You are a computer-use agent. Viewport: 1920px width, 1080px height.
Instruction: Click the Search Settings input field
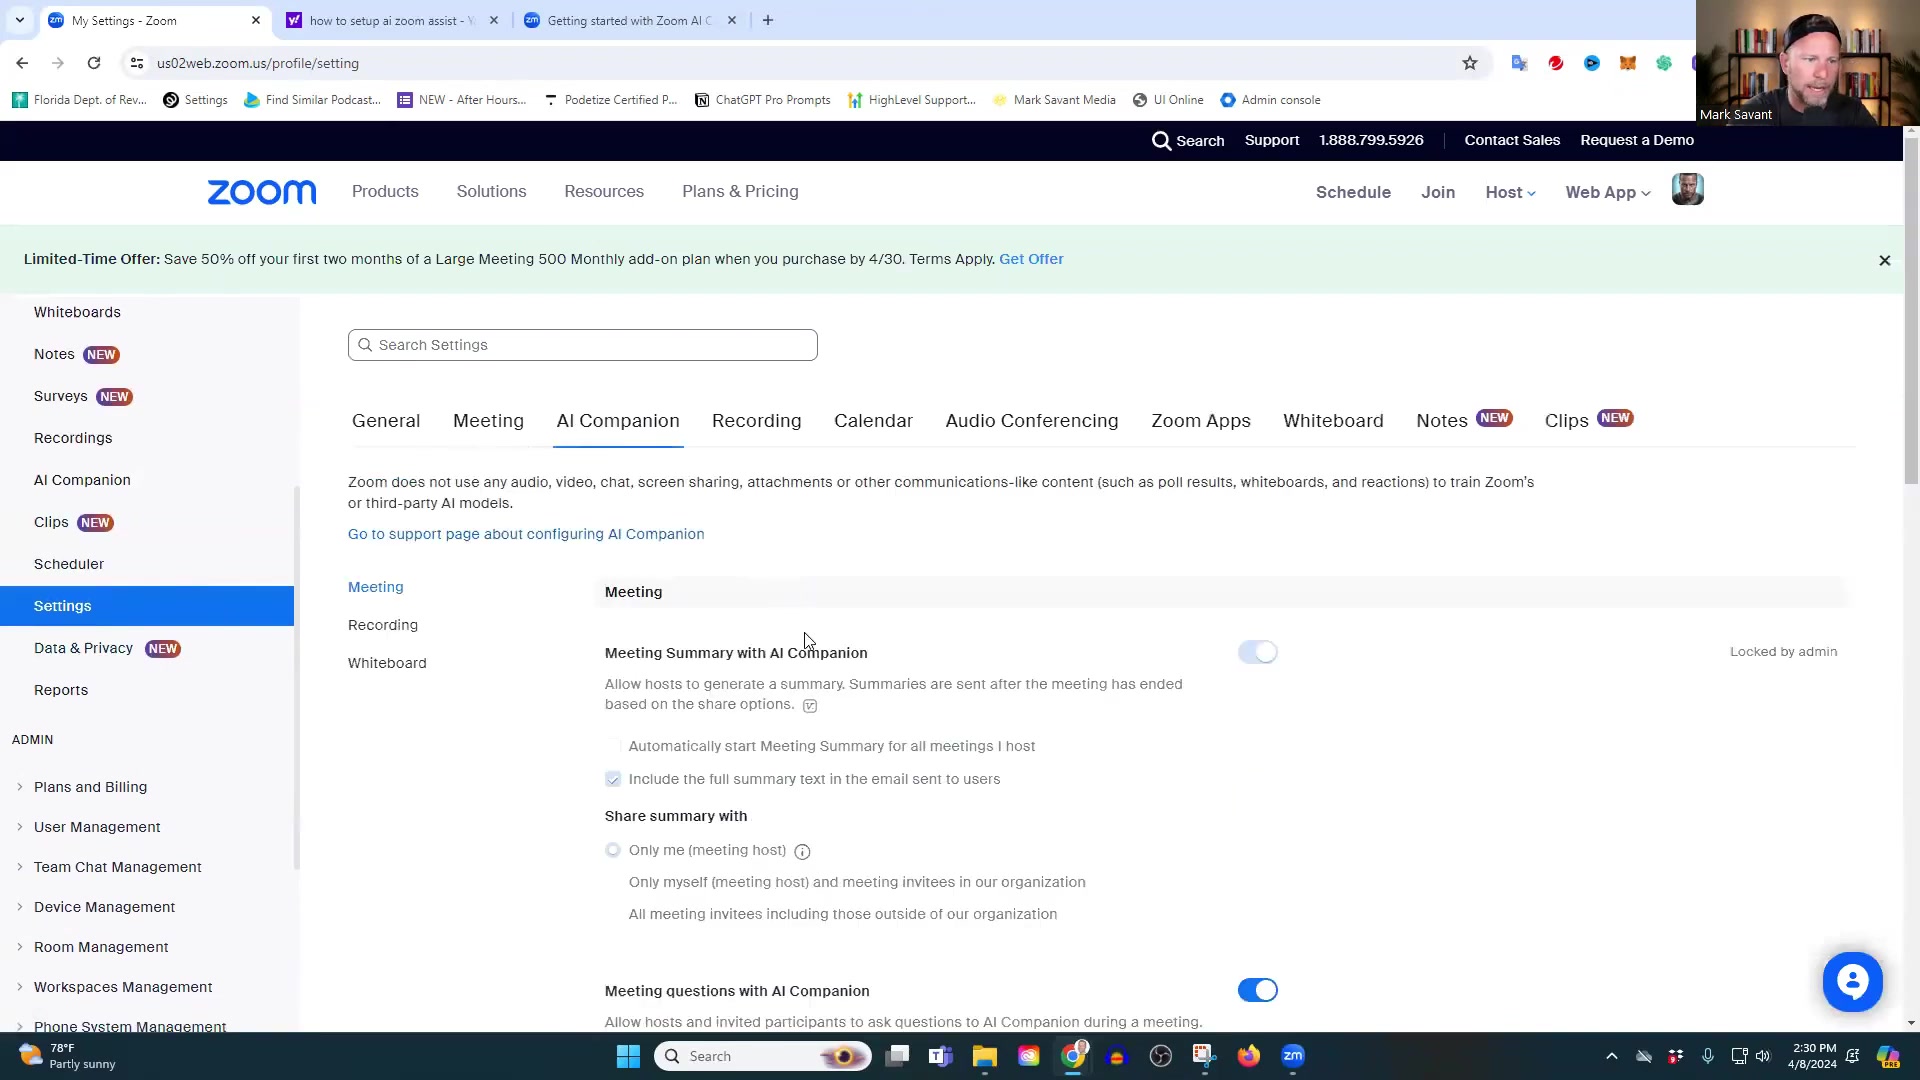click(x=582, y=345)
